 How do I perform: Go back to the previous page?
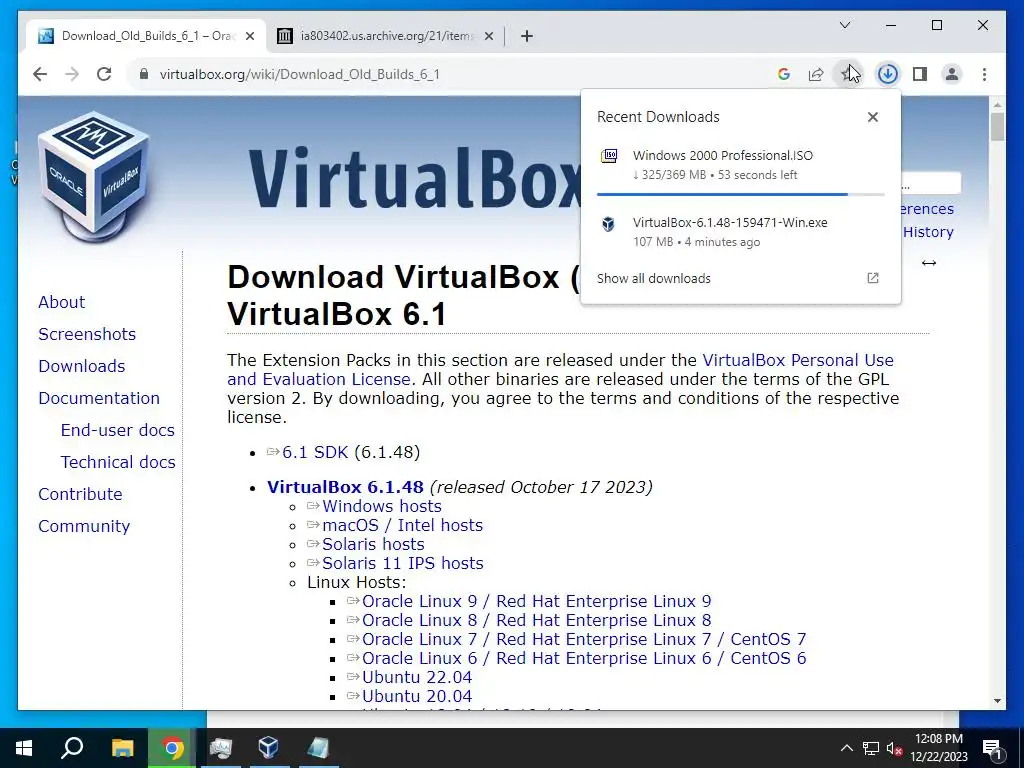point(40,74)
